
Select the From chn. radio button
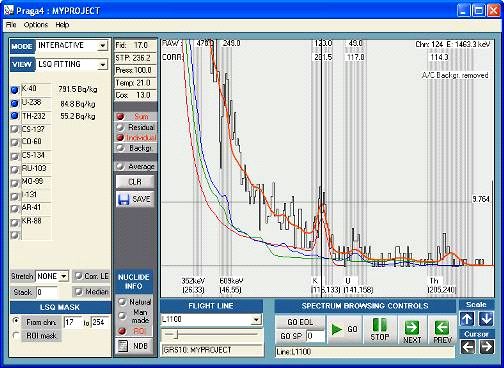pyautogui.click(x=15, y=321)
